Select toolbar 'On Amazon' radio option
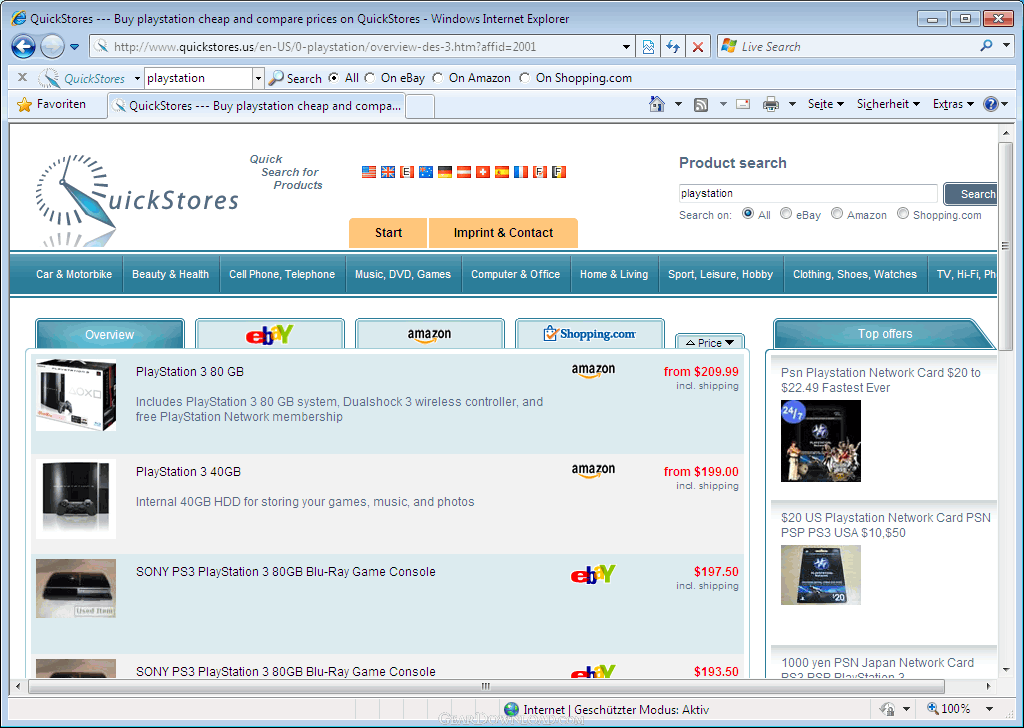Image resolution: width=1024 pixels, height=728 pixels. (438, 78)
